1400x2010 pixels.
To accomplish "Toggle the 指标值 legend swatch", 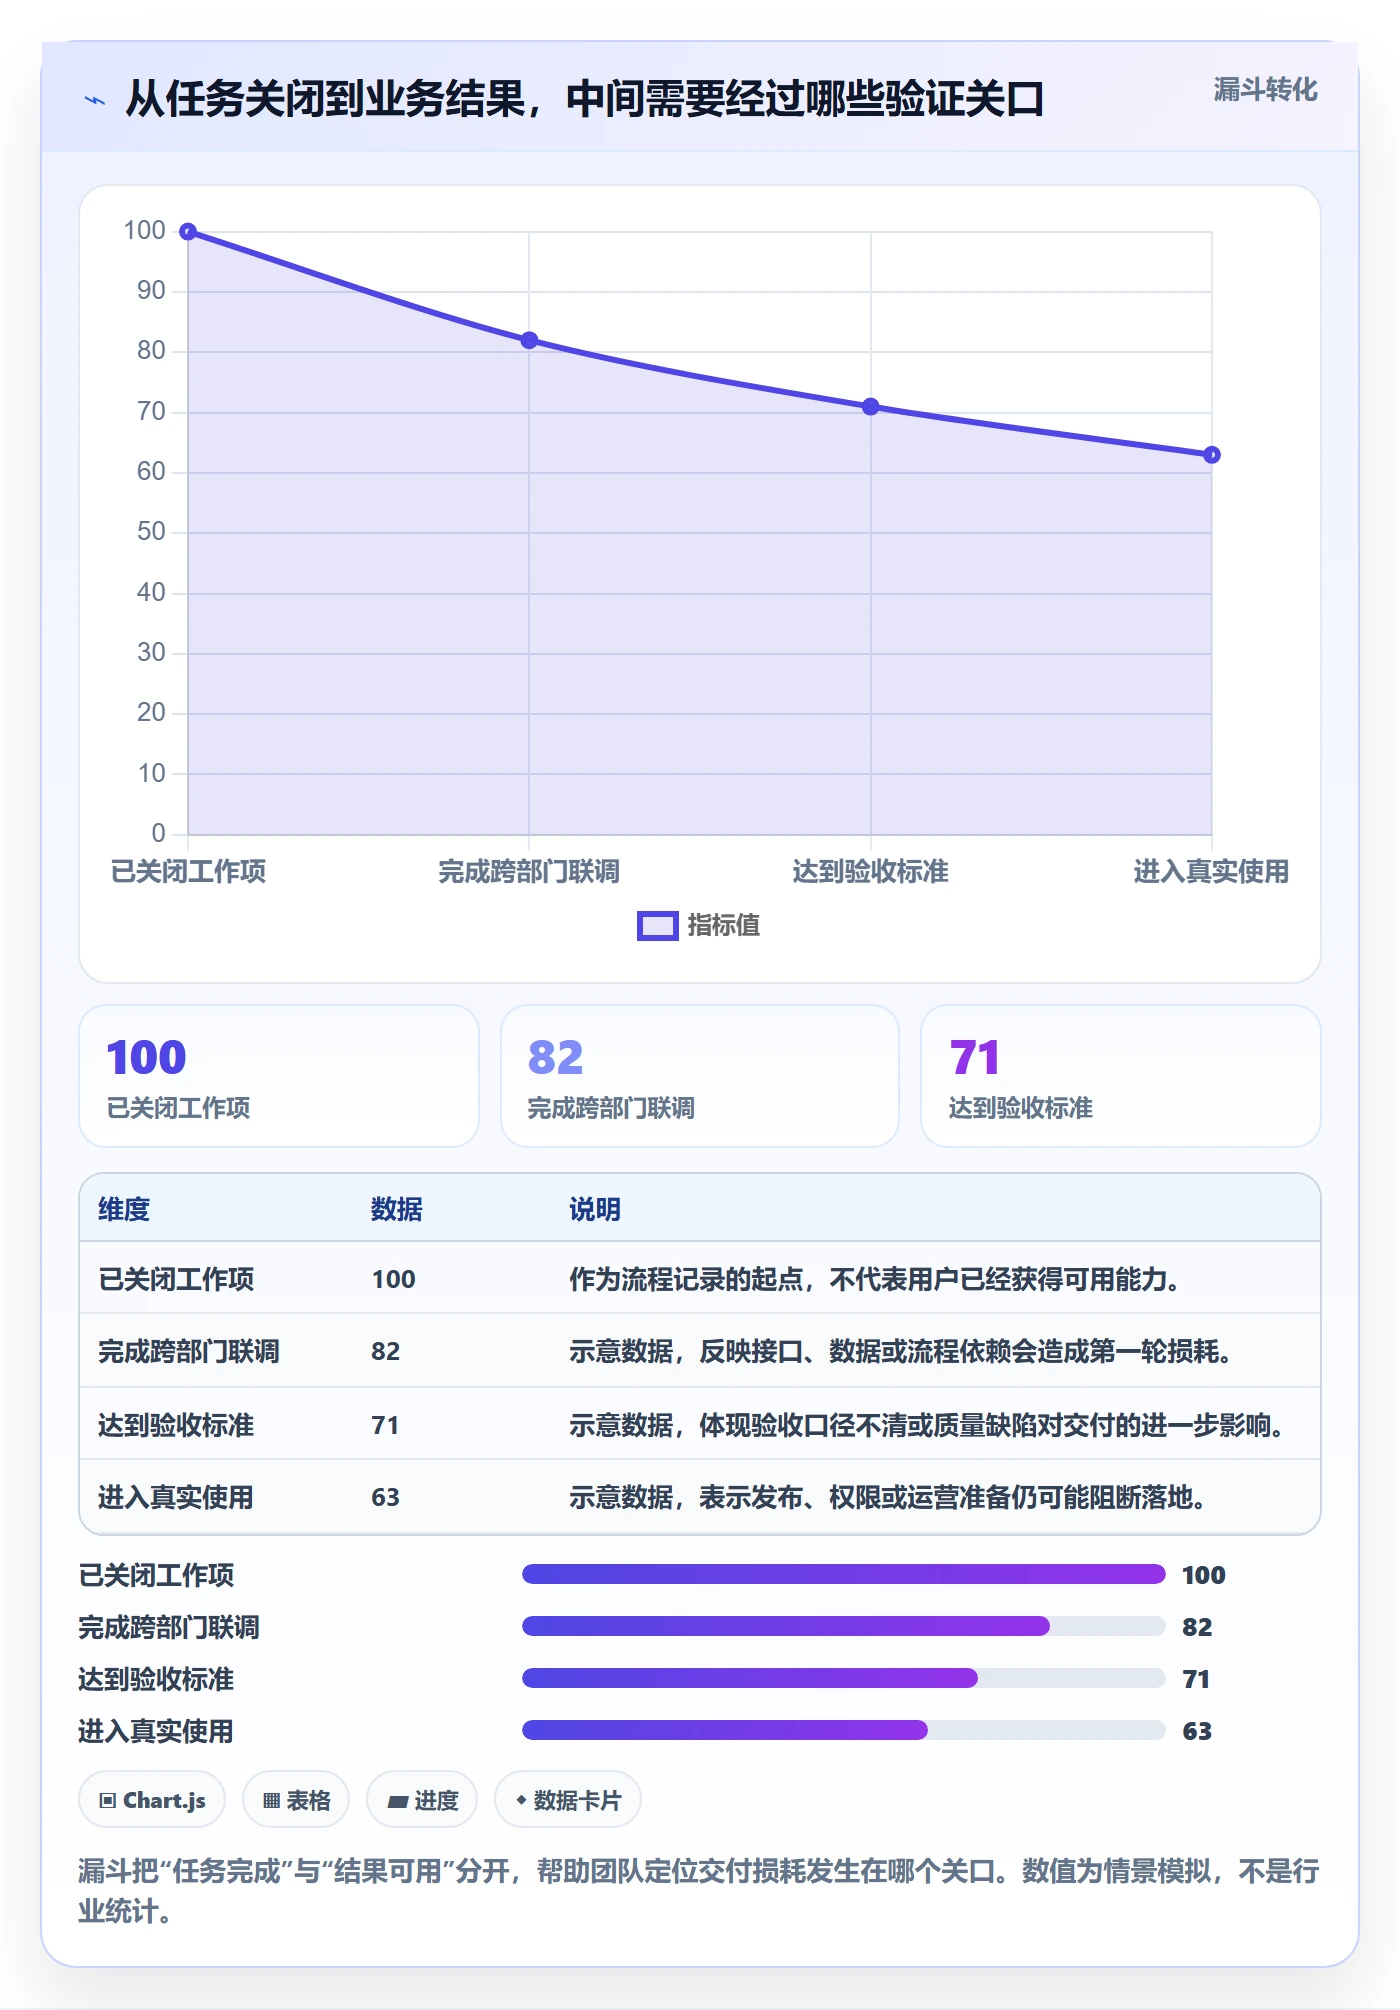I will (658, 926).
